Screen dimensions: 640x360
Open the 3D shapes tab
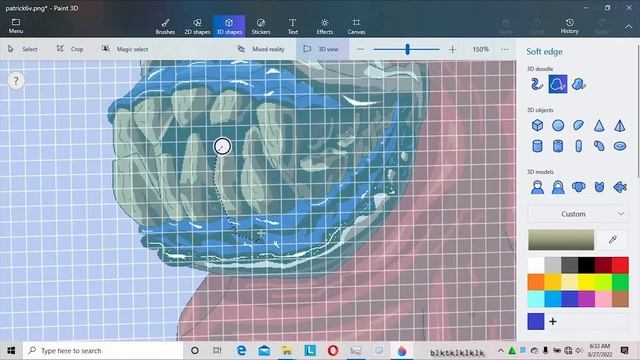pos(229,26)
